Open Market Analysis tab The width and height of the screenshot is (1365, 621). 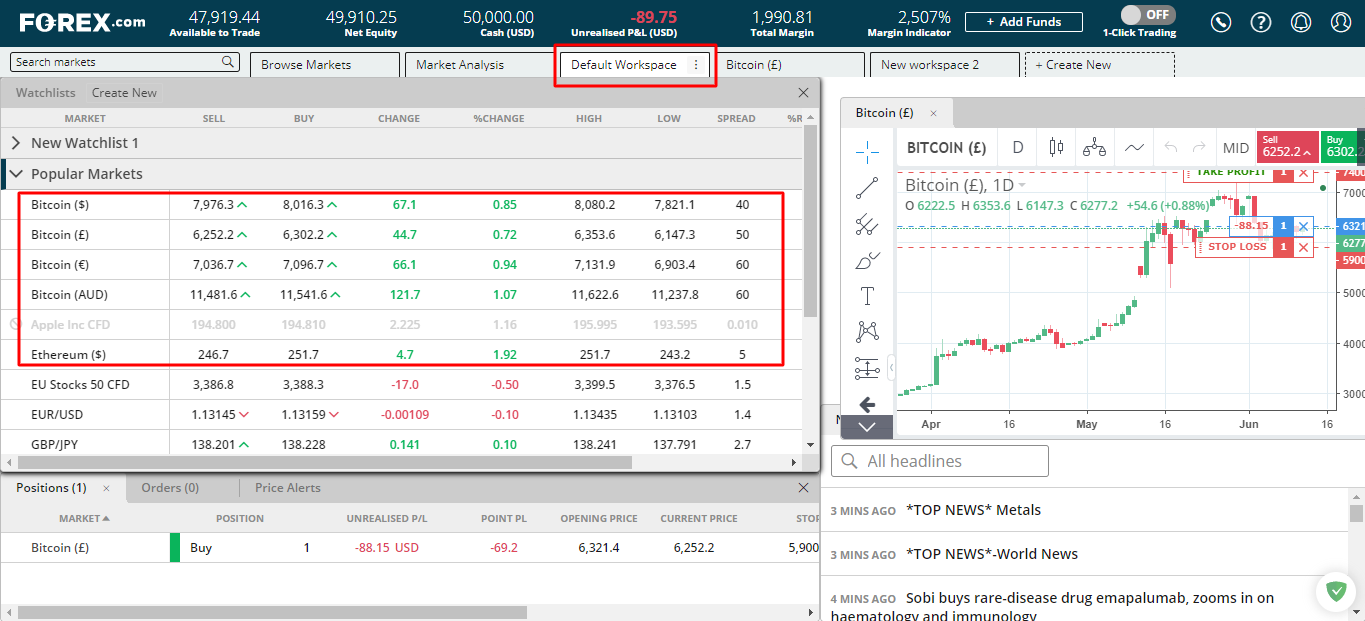pos(479,65)
